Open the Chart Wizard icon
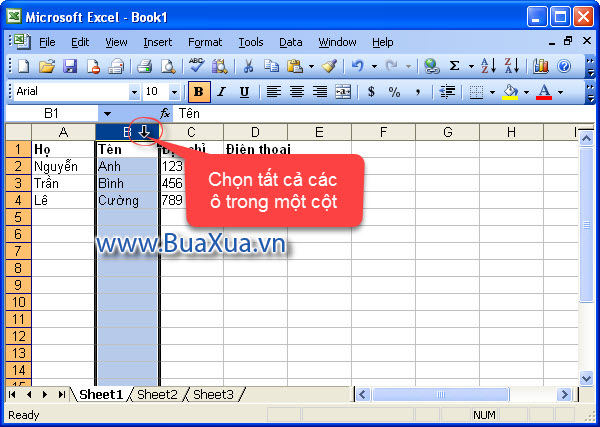Viewport: 600px width, 427px height. 541,67
